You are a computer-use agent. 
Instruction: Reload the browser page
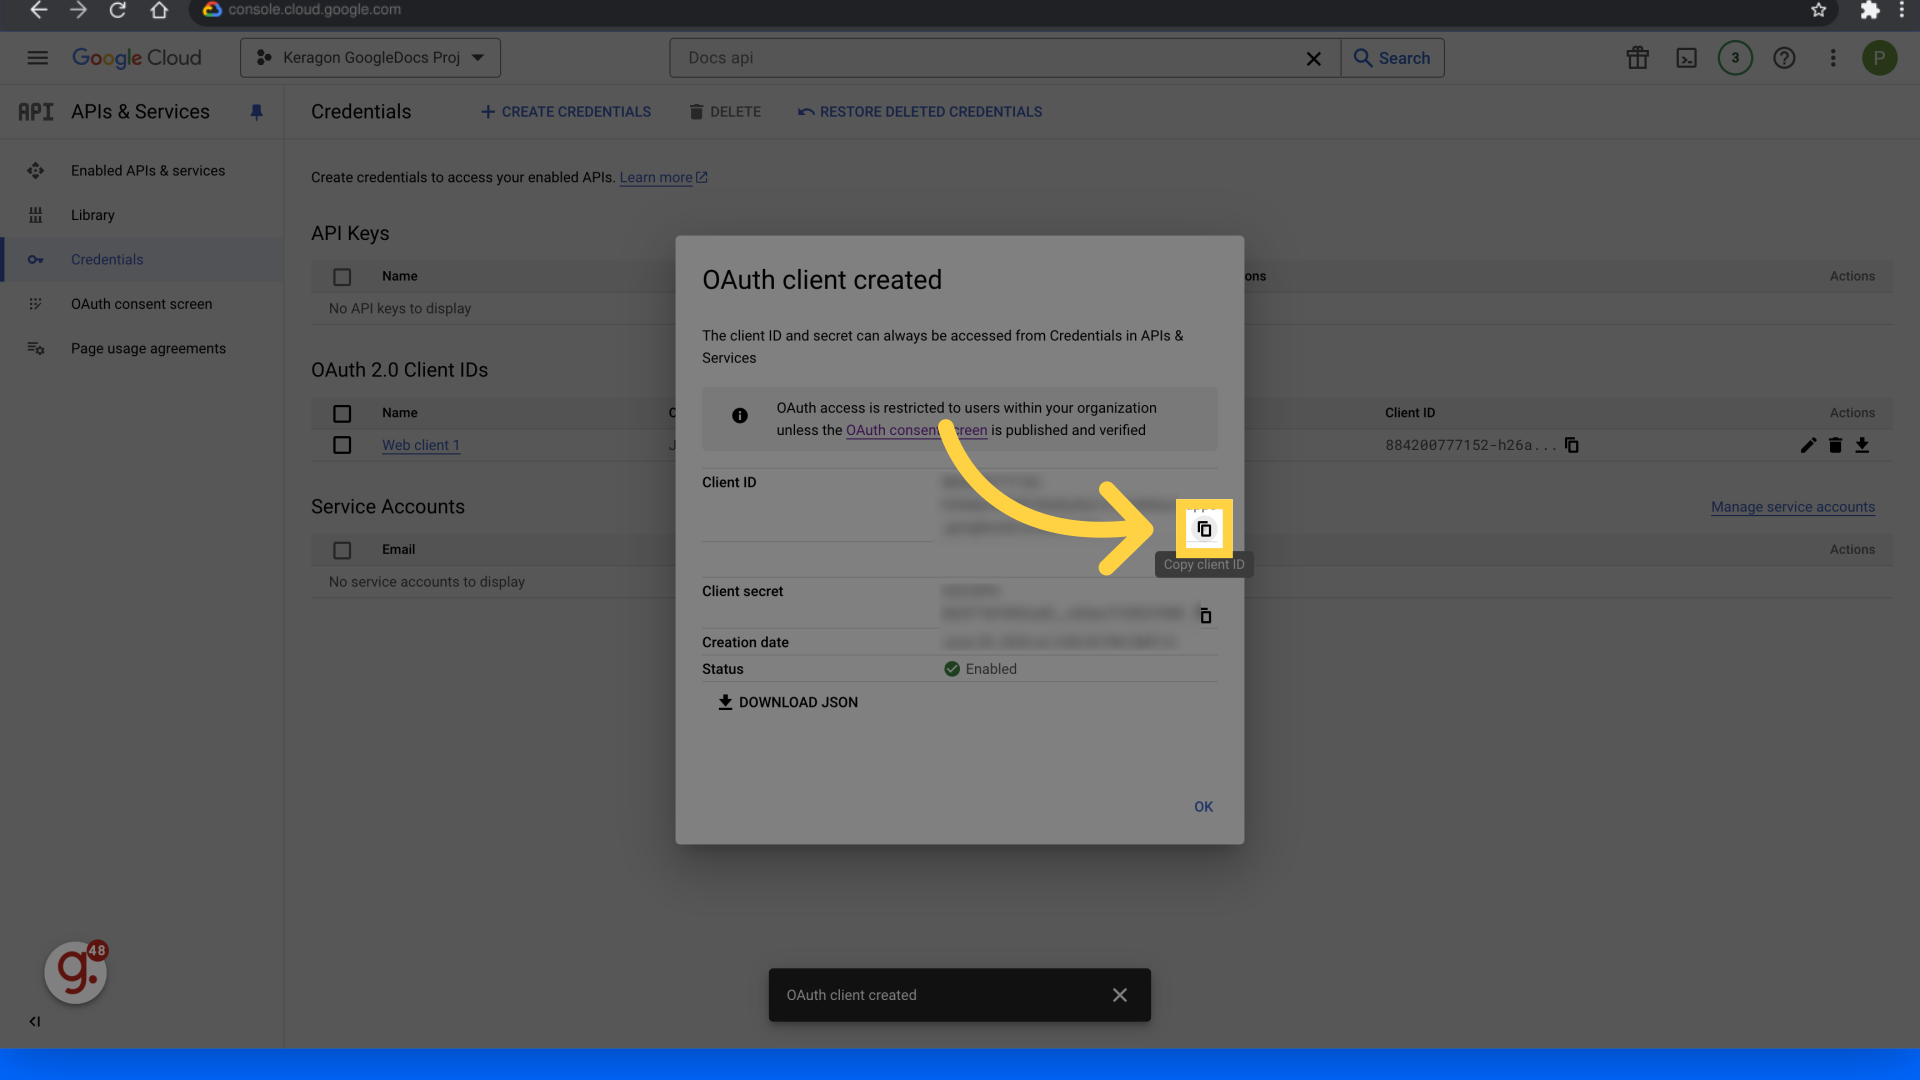click(118, 10)
